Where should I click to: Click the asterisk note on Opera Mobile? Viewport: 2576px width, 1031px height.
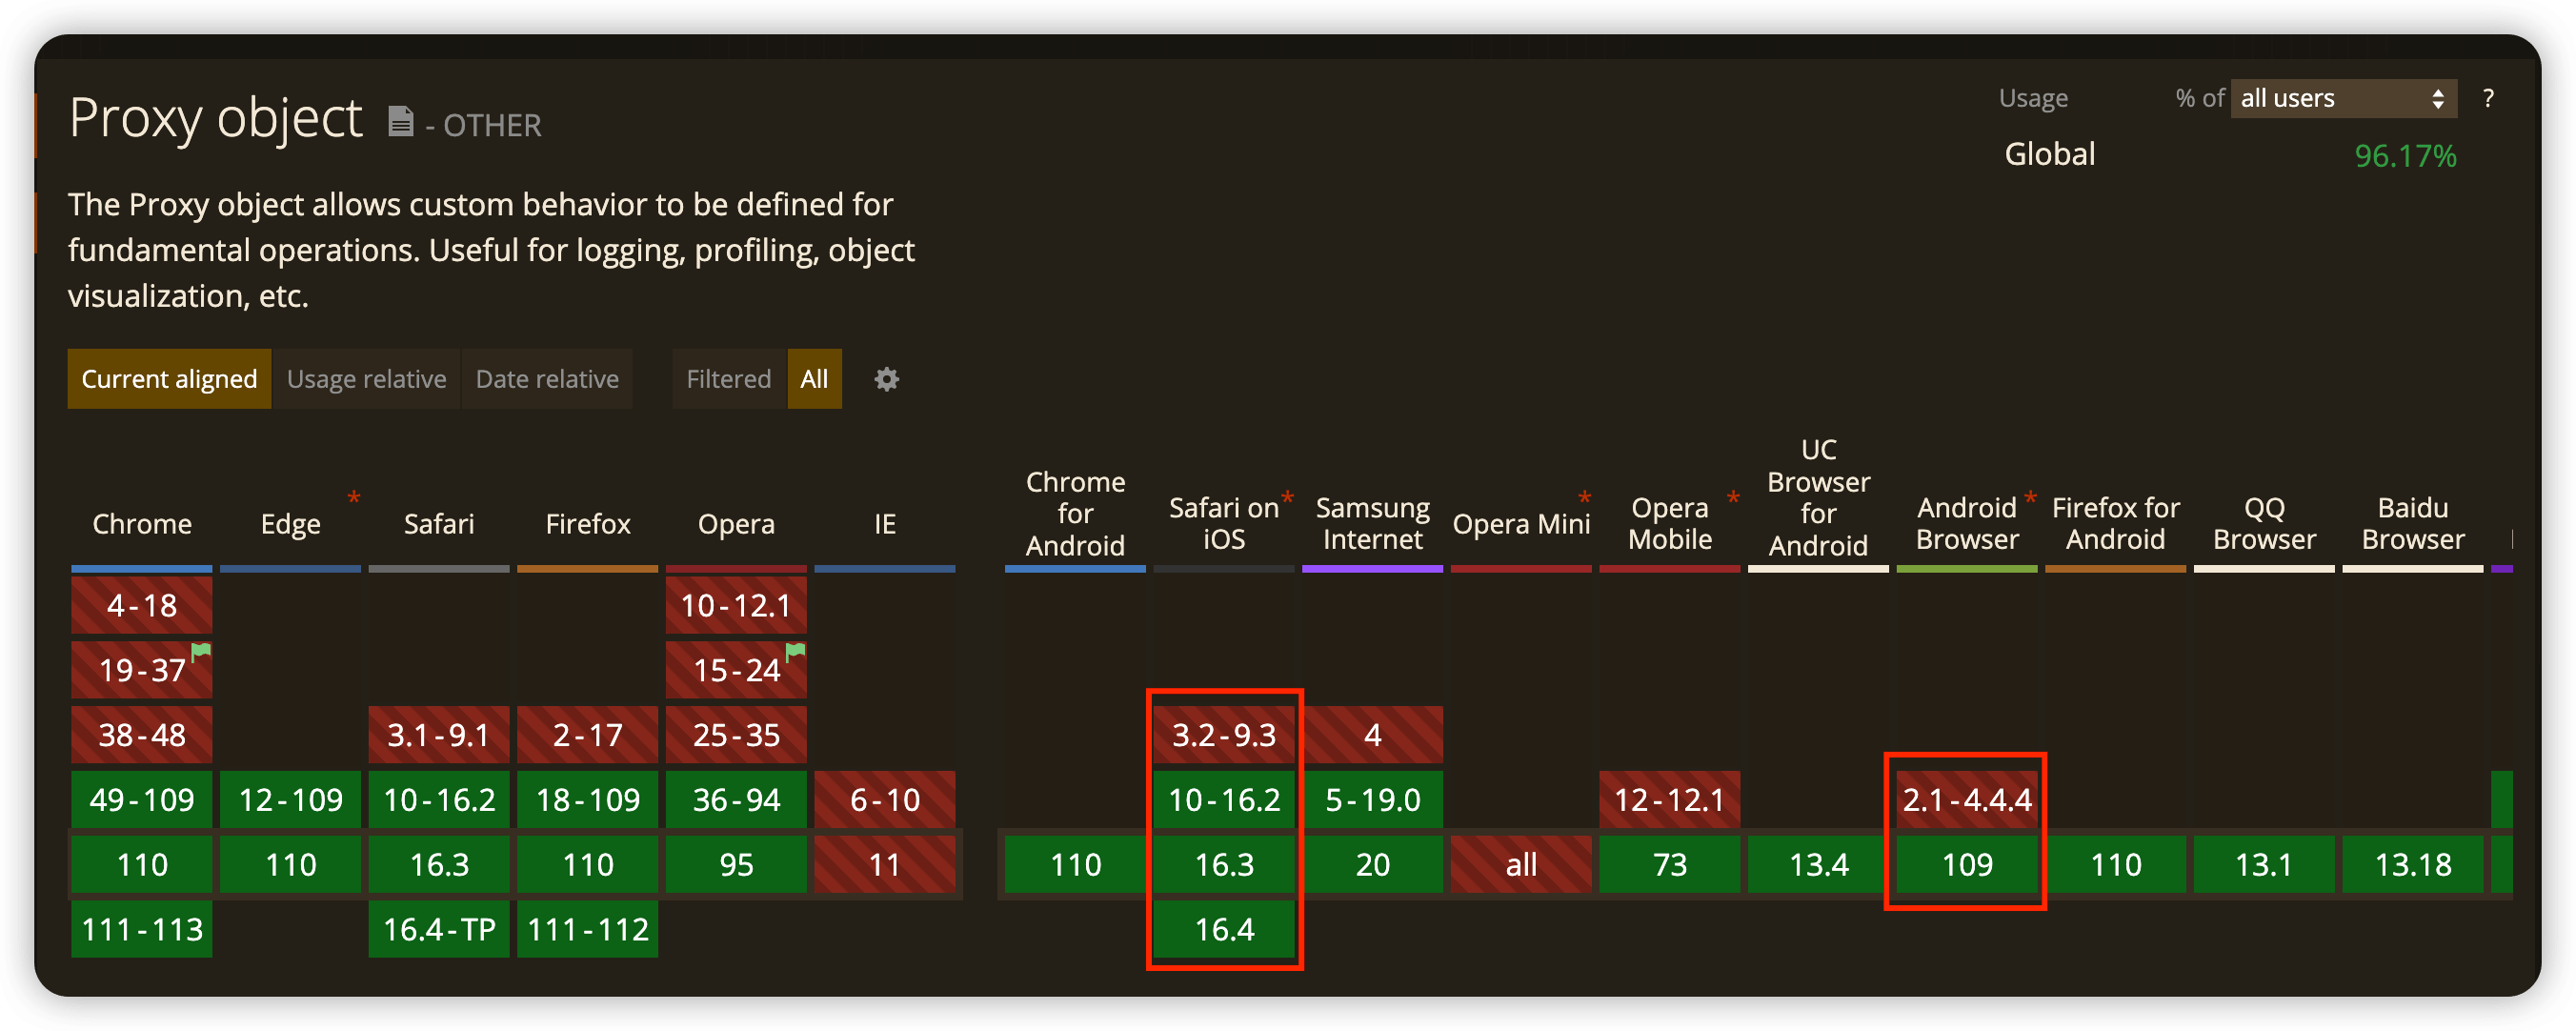coord(1733,497)
